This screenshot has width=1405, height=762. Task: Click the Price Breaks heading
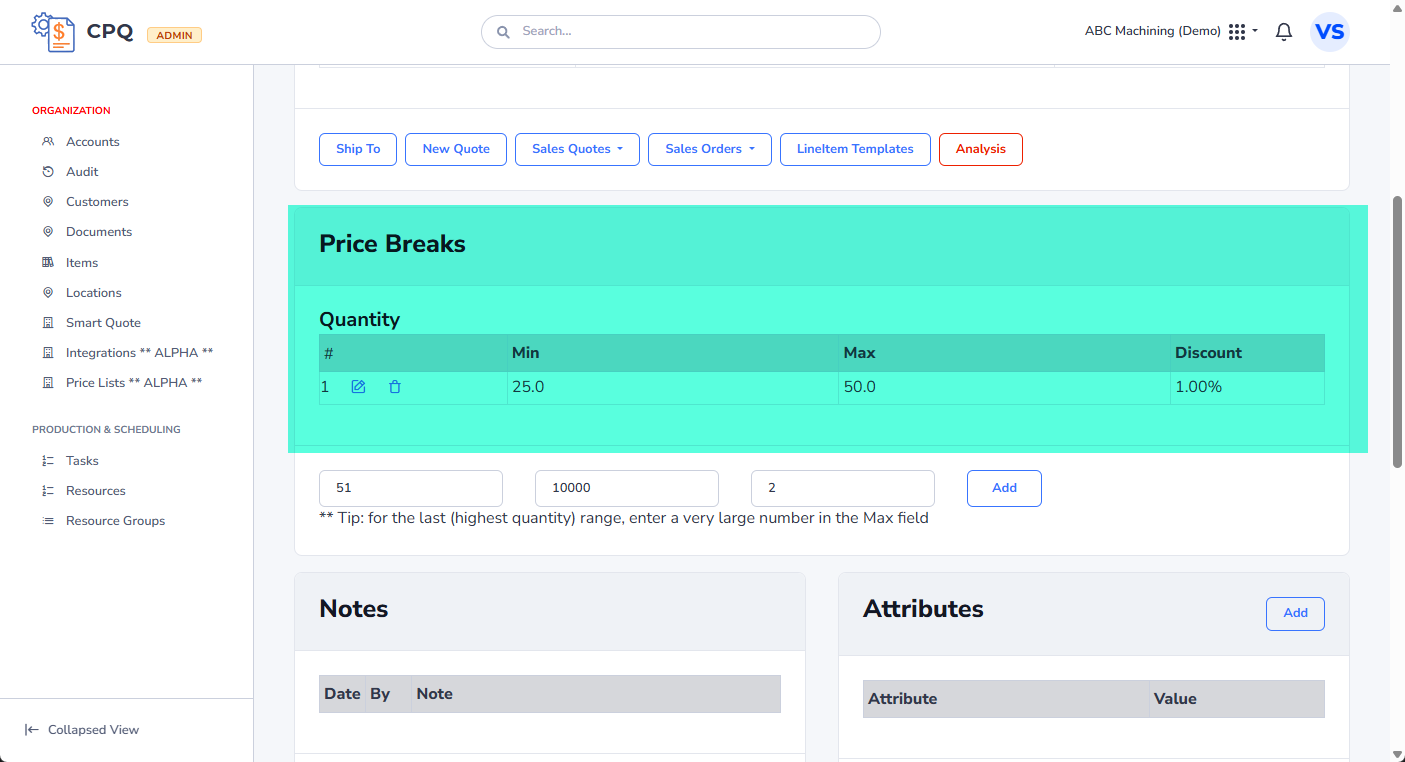click(x=392, y=244)
